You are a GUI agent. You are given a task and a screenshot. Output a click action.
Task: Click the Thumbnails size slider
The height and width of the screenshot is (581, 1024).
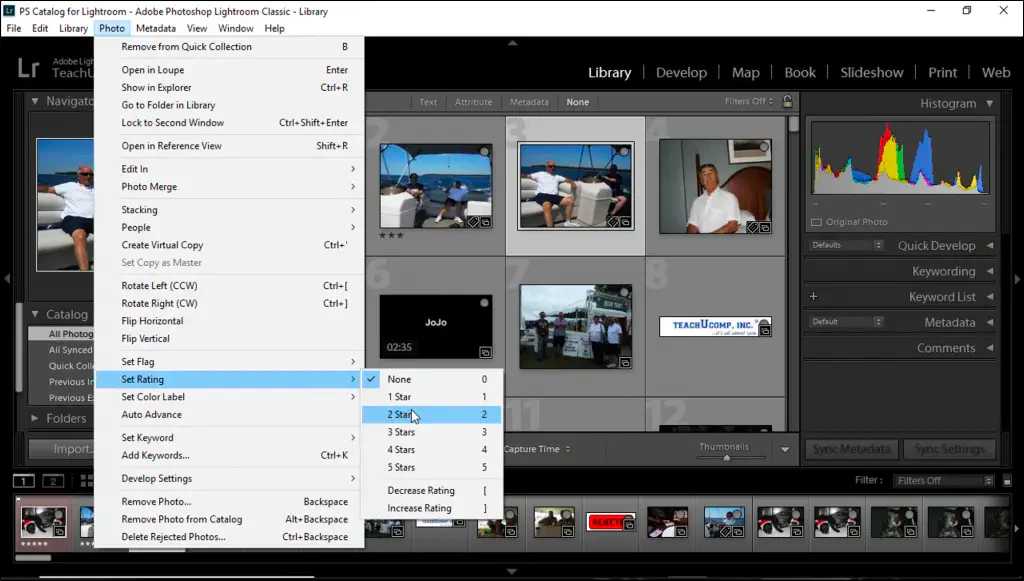click(727, 457)
